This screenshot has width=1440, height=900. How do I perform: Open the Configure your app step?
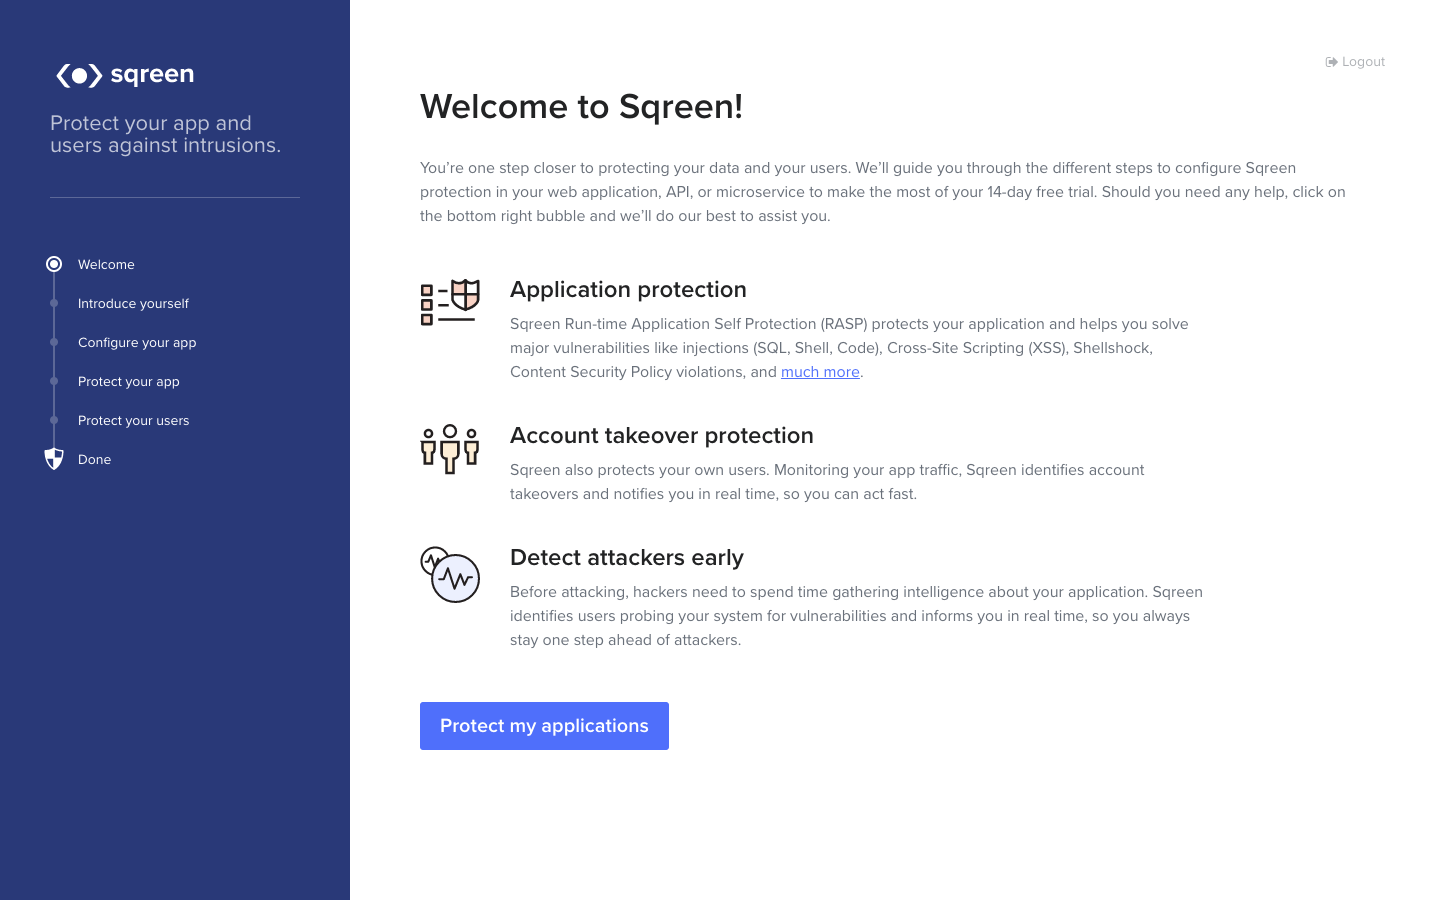(x=137, y=342)
